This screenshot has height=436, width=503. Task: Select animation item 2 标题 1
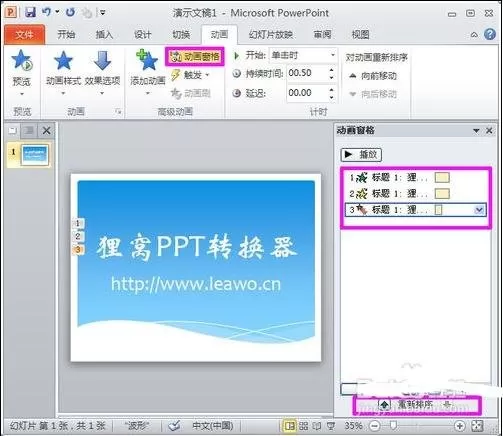click(416, 193)
